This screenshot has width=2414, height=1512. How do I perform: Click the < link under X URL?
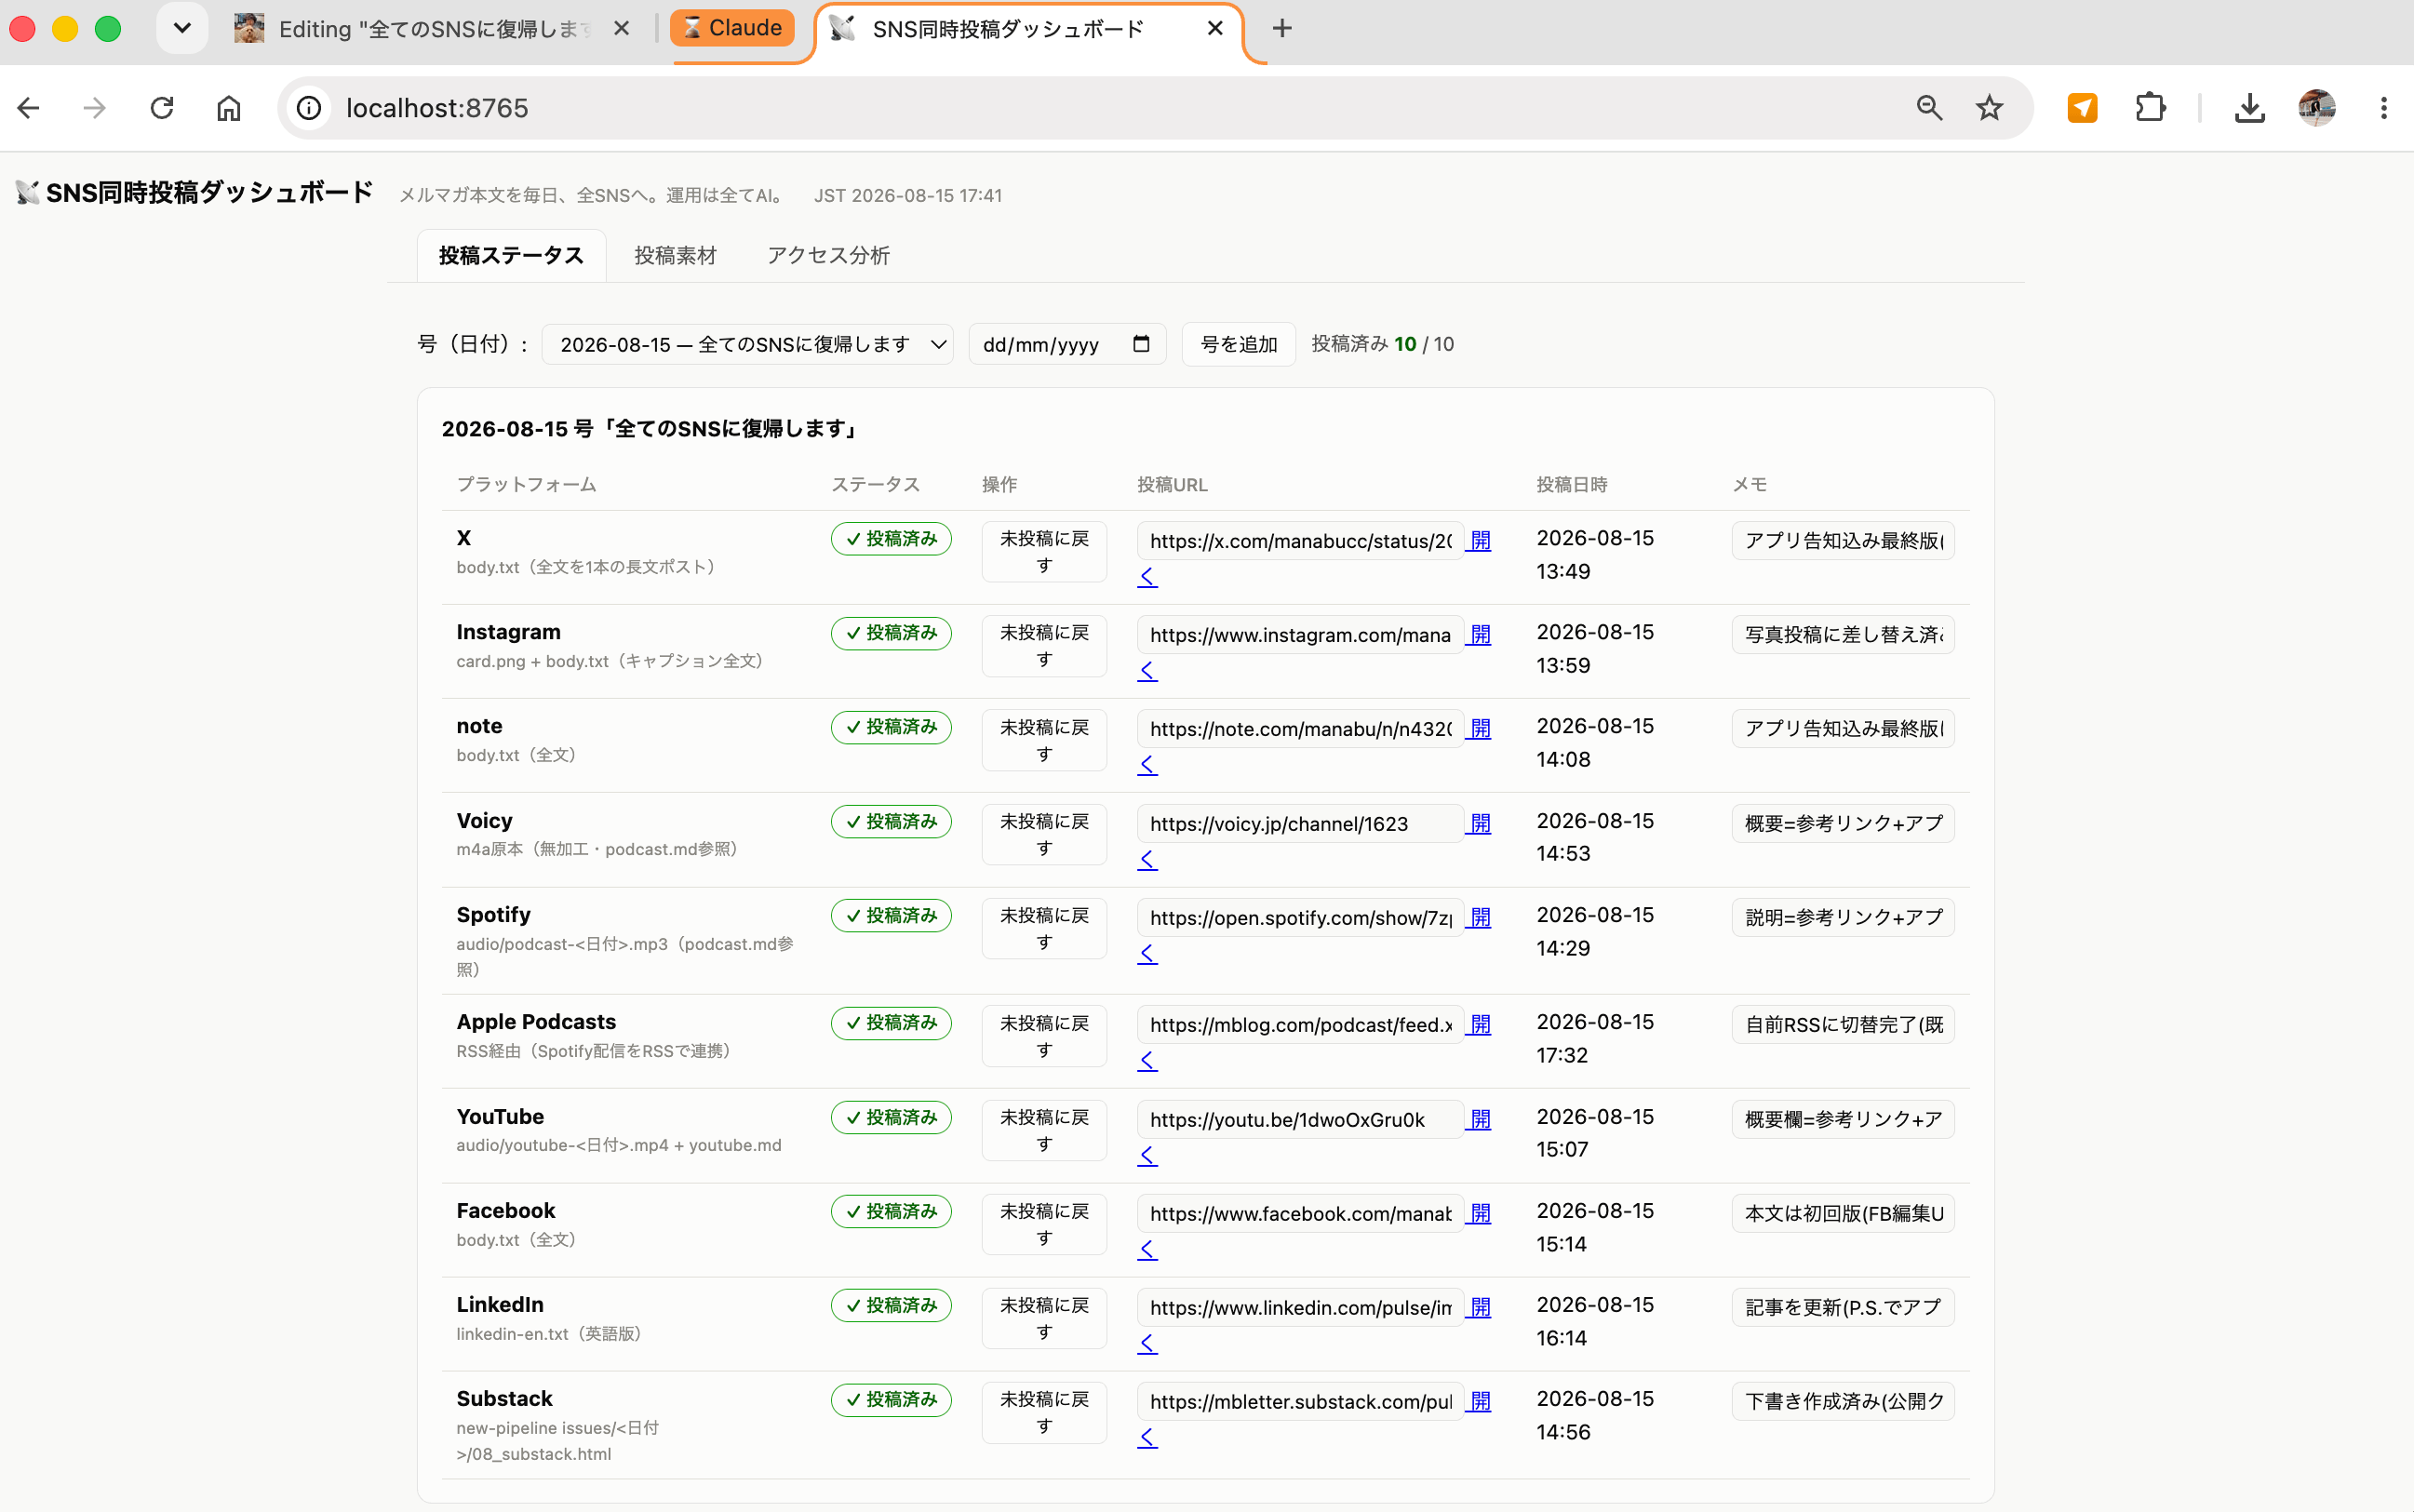click(x=1148, y=577)
